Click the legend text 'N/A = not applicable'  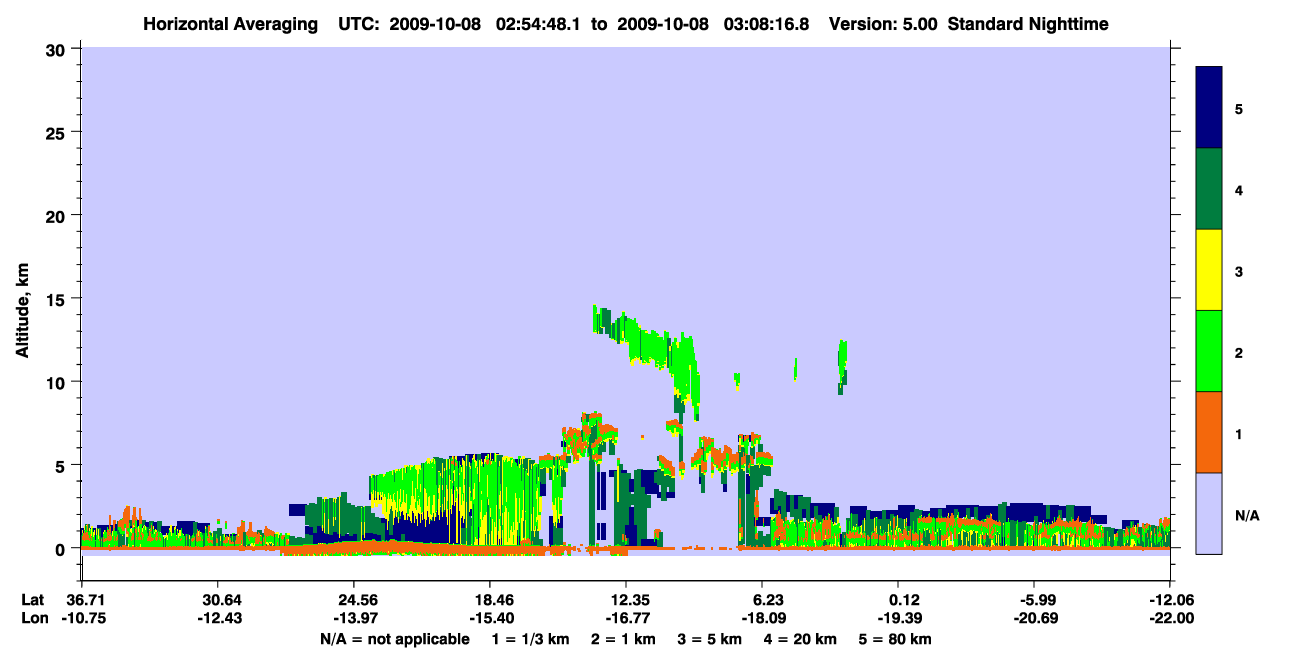click(x=394, y=639)
